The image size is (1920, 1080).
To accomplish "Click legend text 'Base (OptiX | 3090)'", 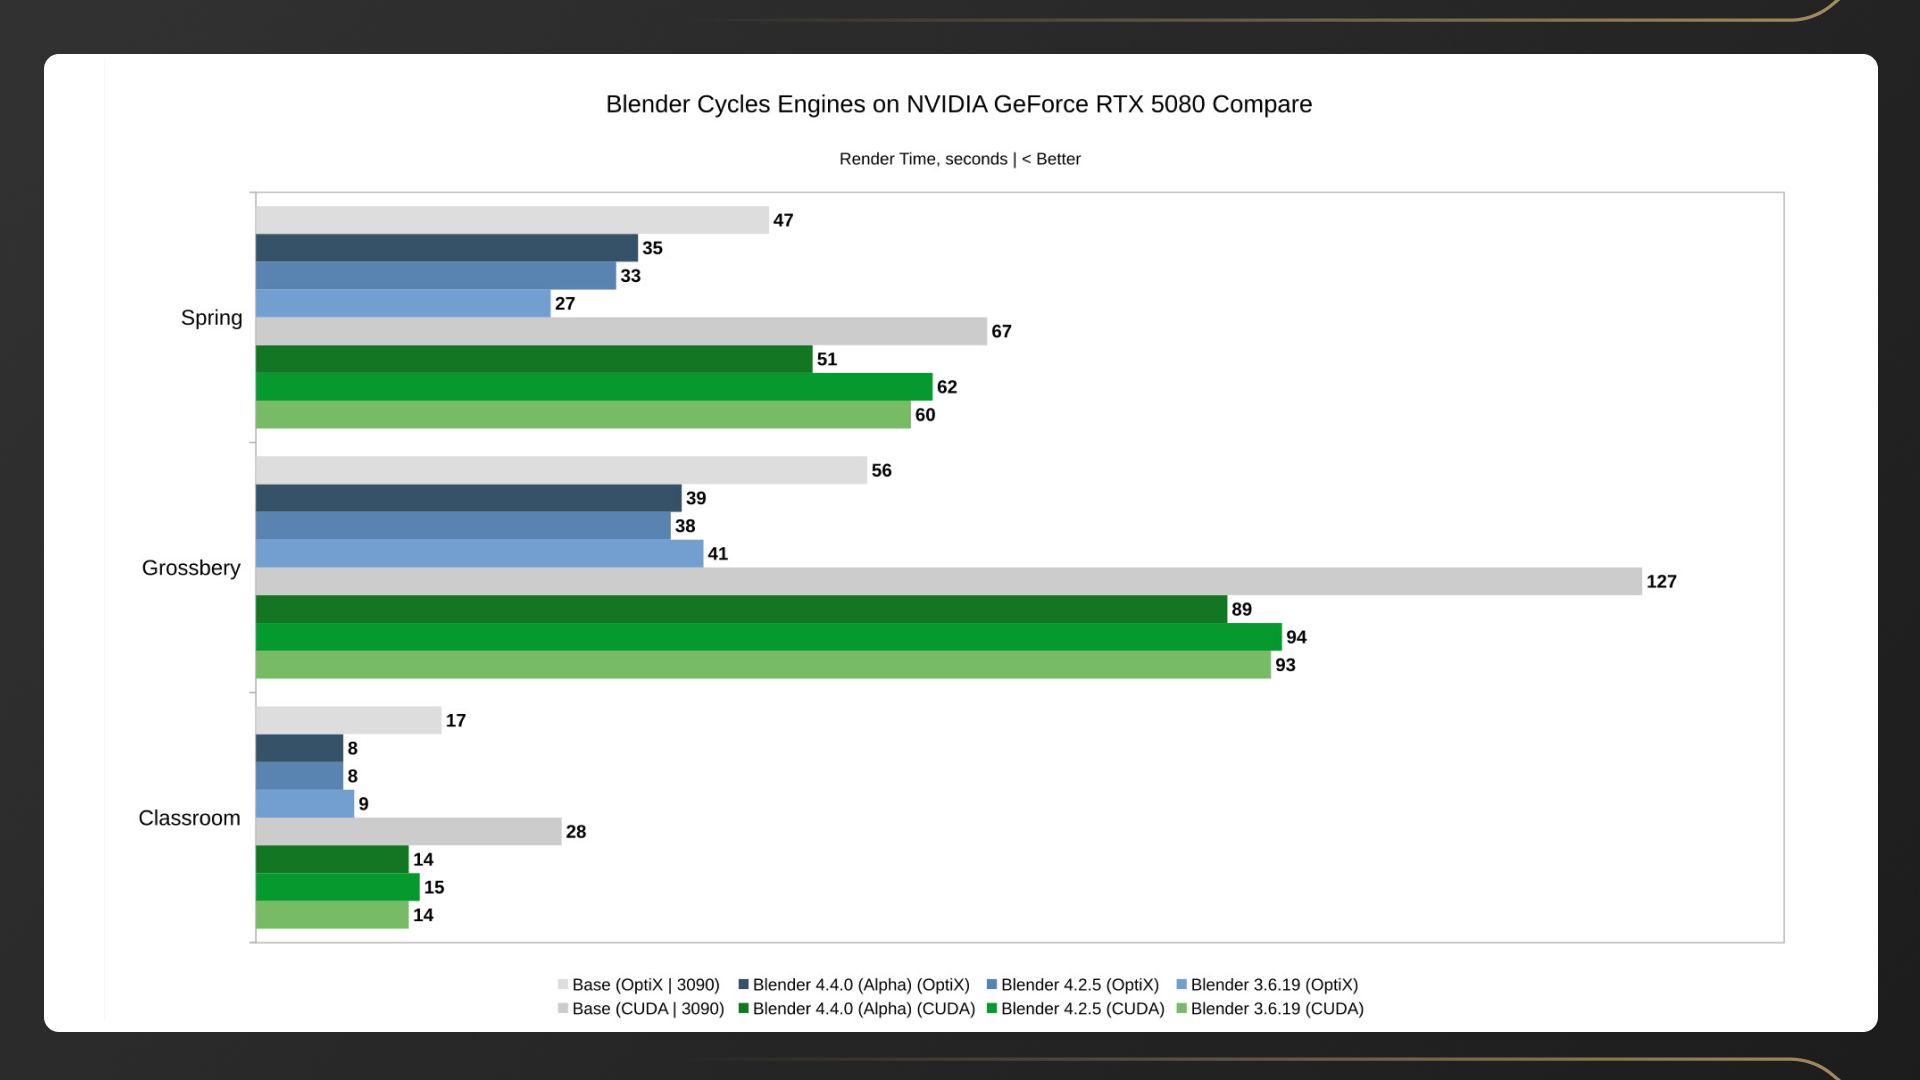I will pyautogui.click(x=646, y=985).
